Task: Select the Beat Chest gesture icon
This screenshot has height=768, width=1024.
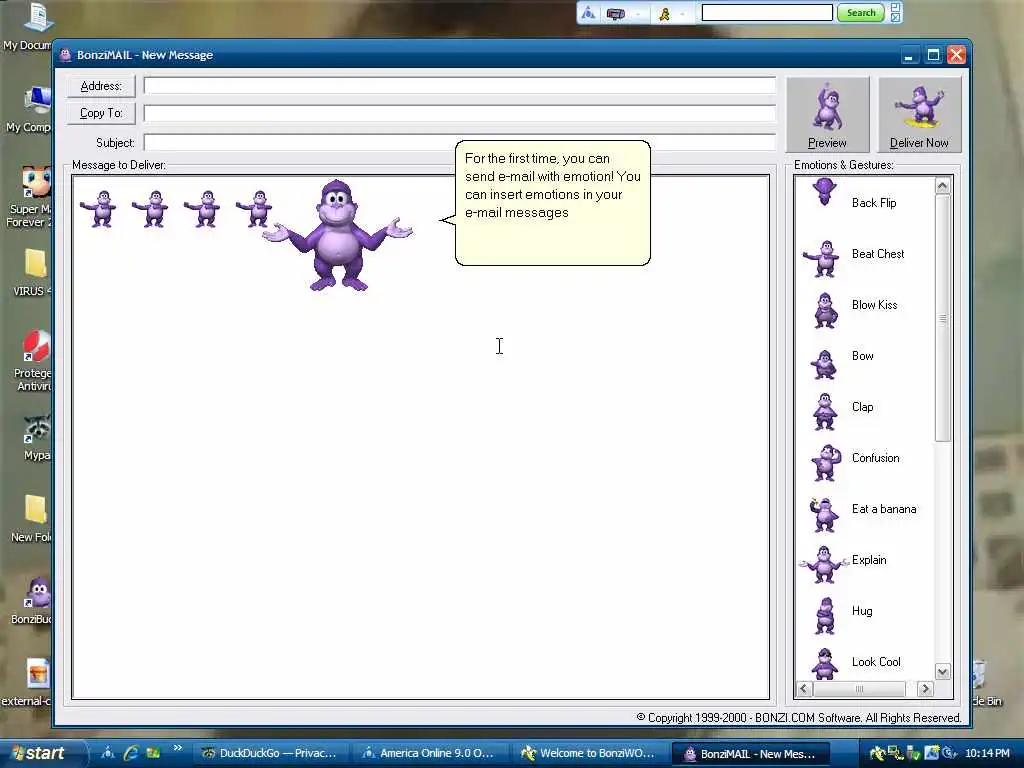Action: click(x=822, y=259)
